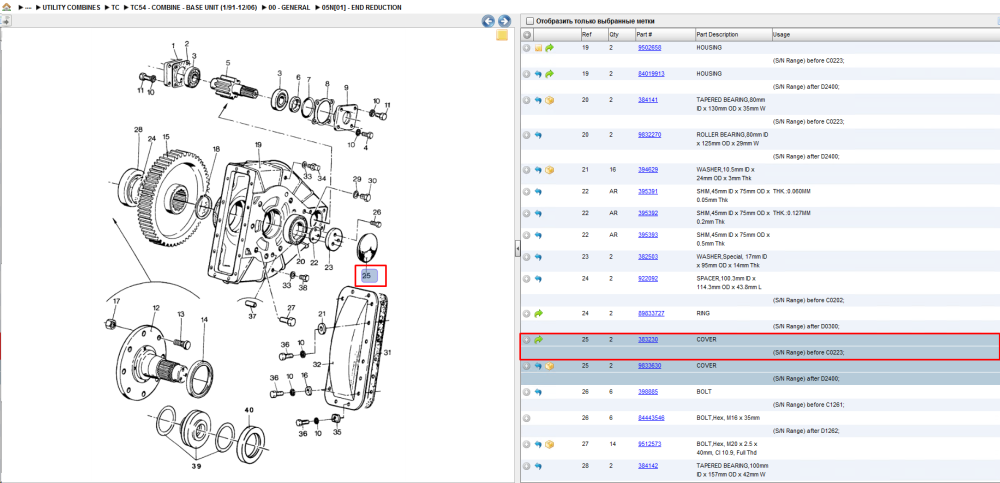Select callout 28 on the diagram
Viewport: 1000px width, 483px height.
point(138,130)
